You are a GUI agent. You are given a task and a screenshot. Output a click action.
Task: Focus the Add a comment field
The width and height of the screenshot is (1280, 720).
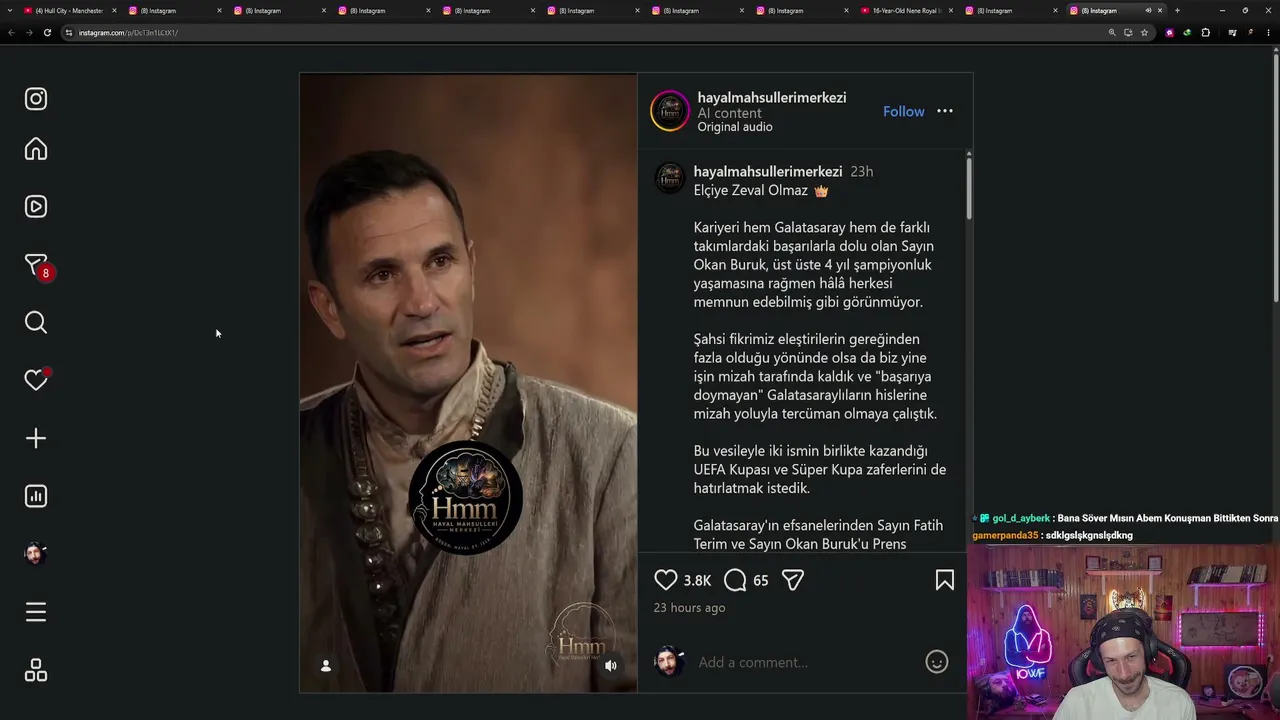pyautogui.click(x=806, y=662)
